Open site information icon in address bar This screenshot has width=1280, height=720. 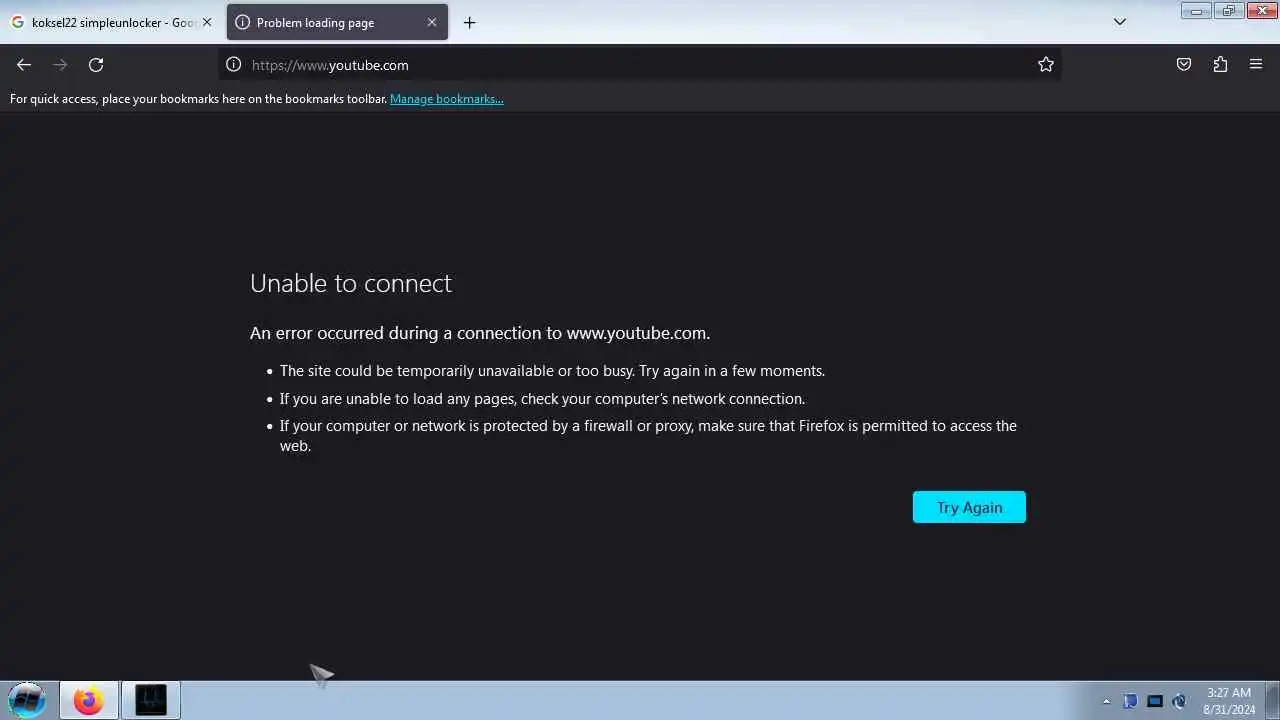click(233, 65)
